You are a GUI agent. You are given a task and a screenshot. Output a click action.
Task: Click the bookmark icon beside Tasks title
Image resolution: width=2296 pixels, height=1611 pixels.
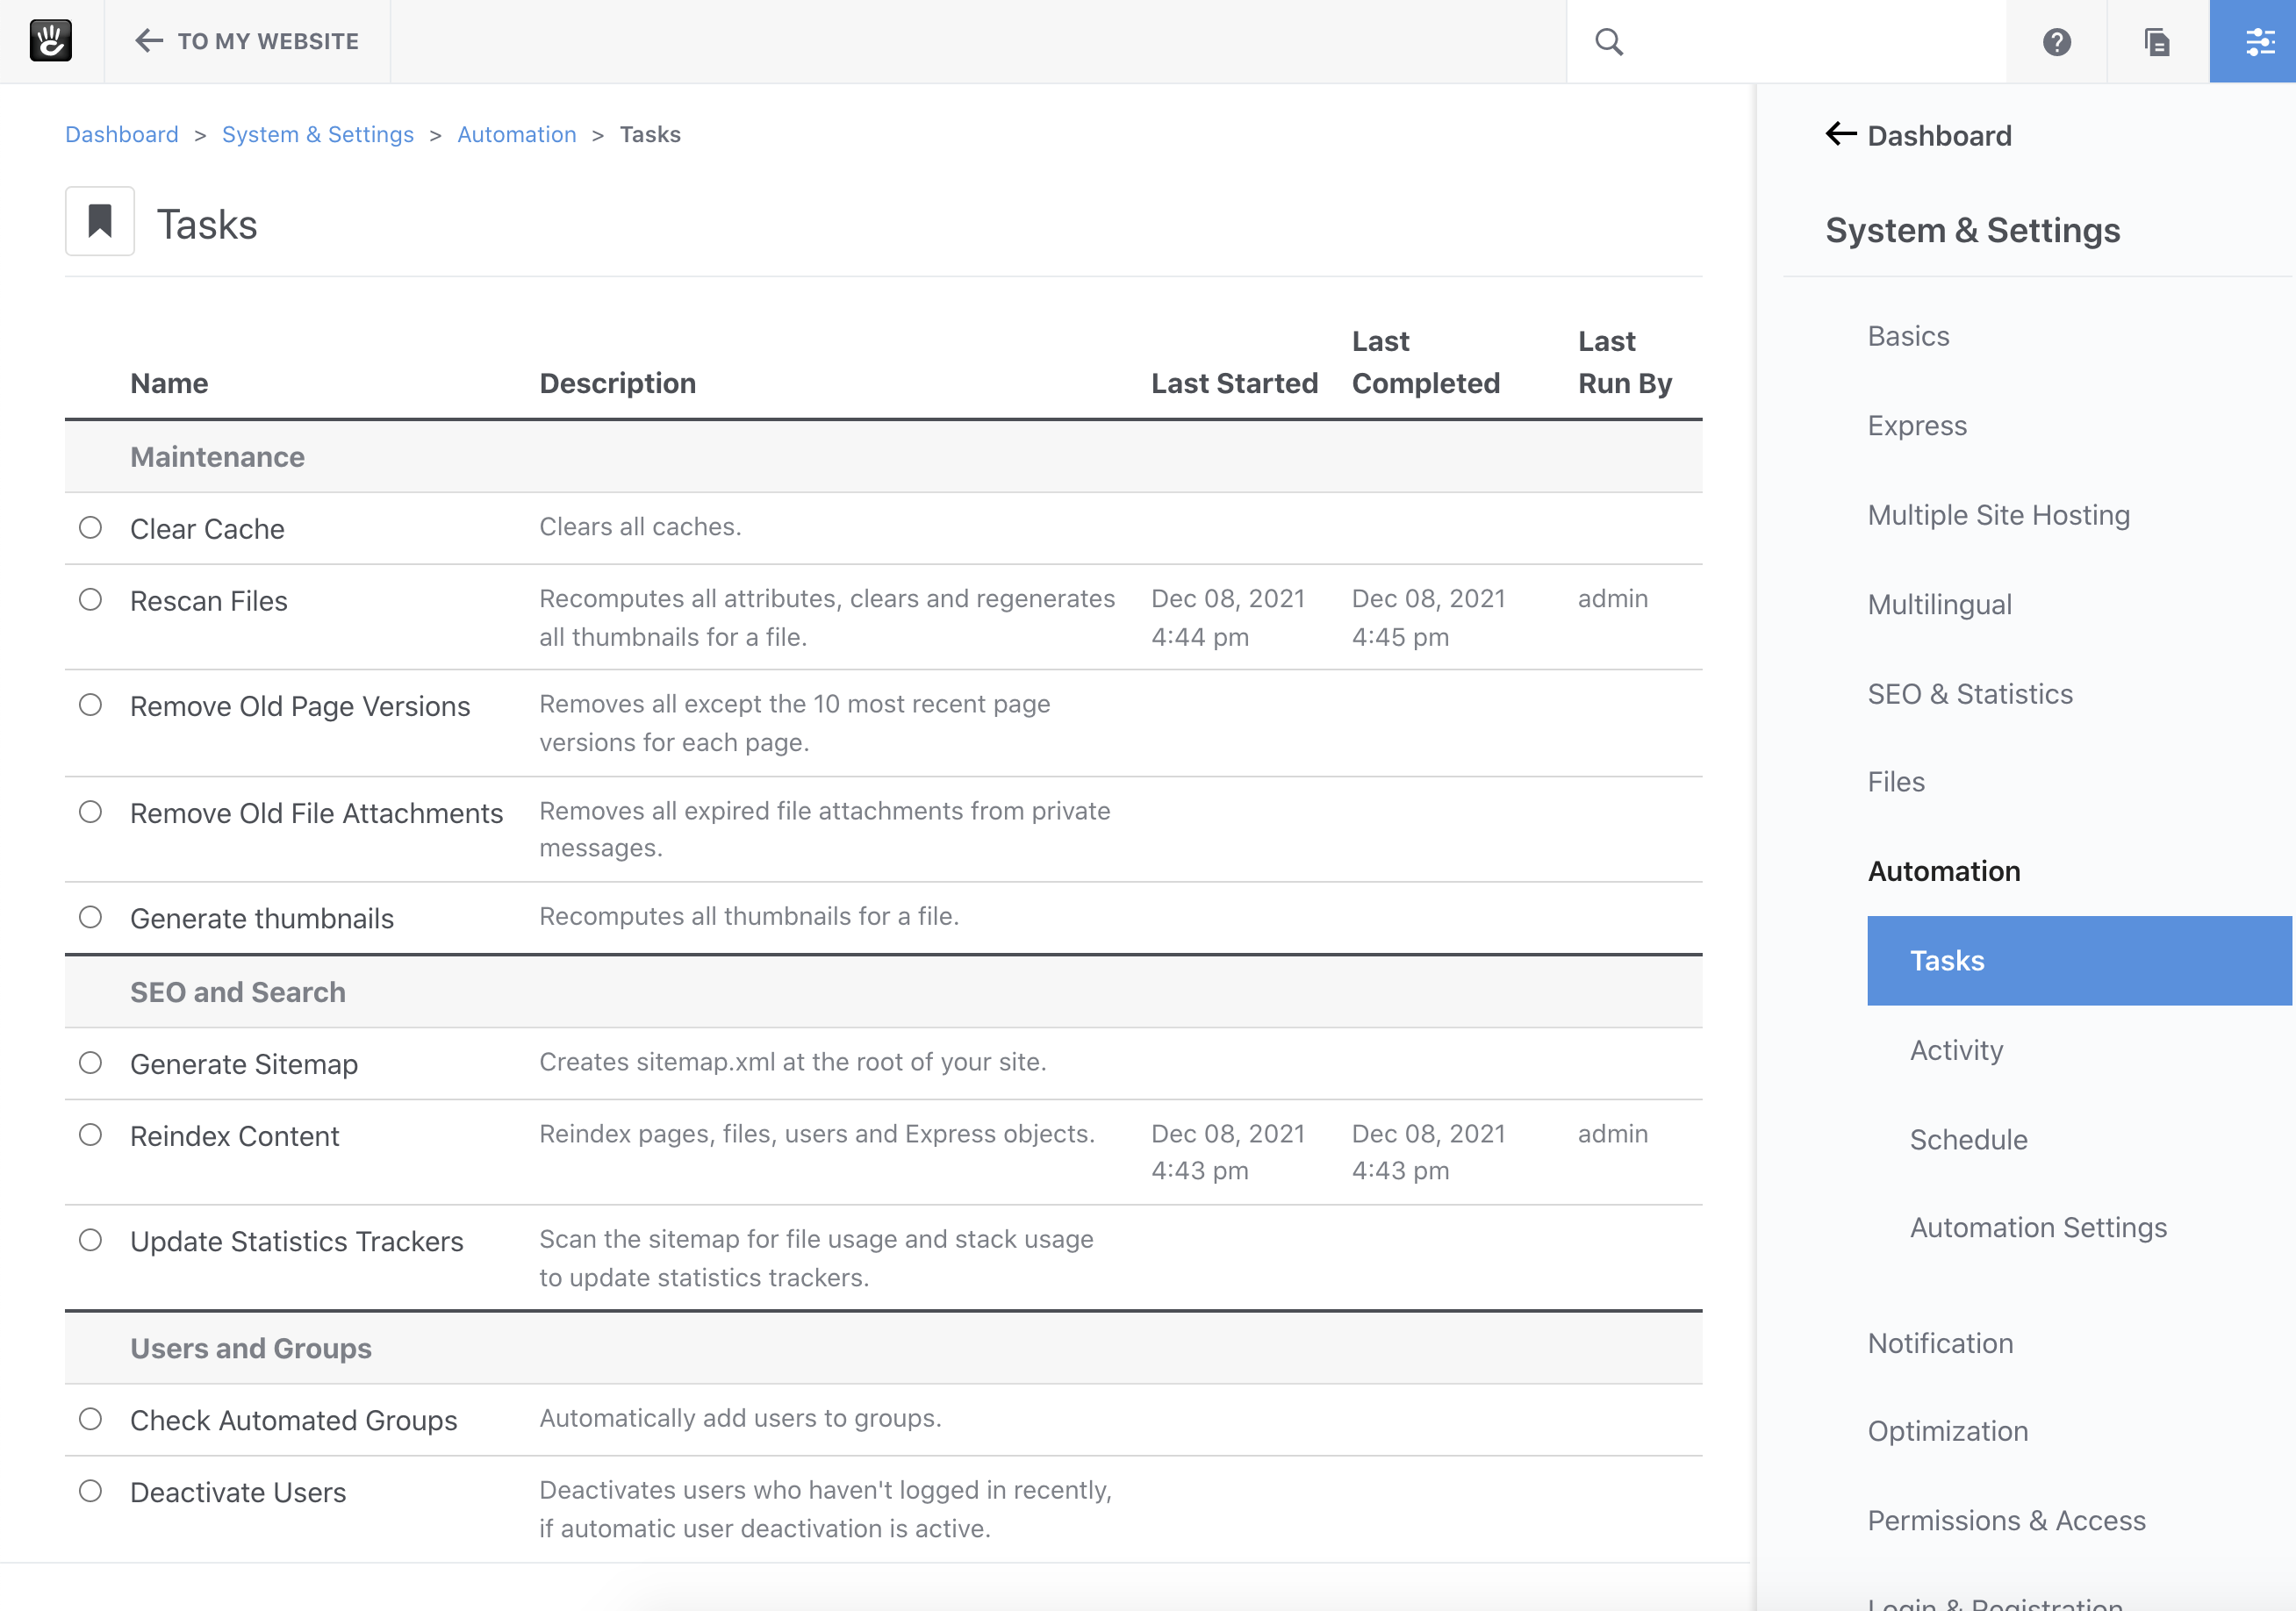coord(99,221)
